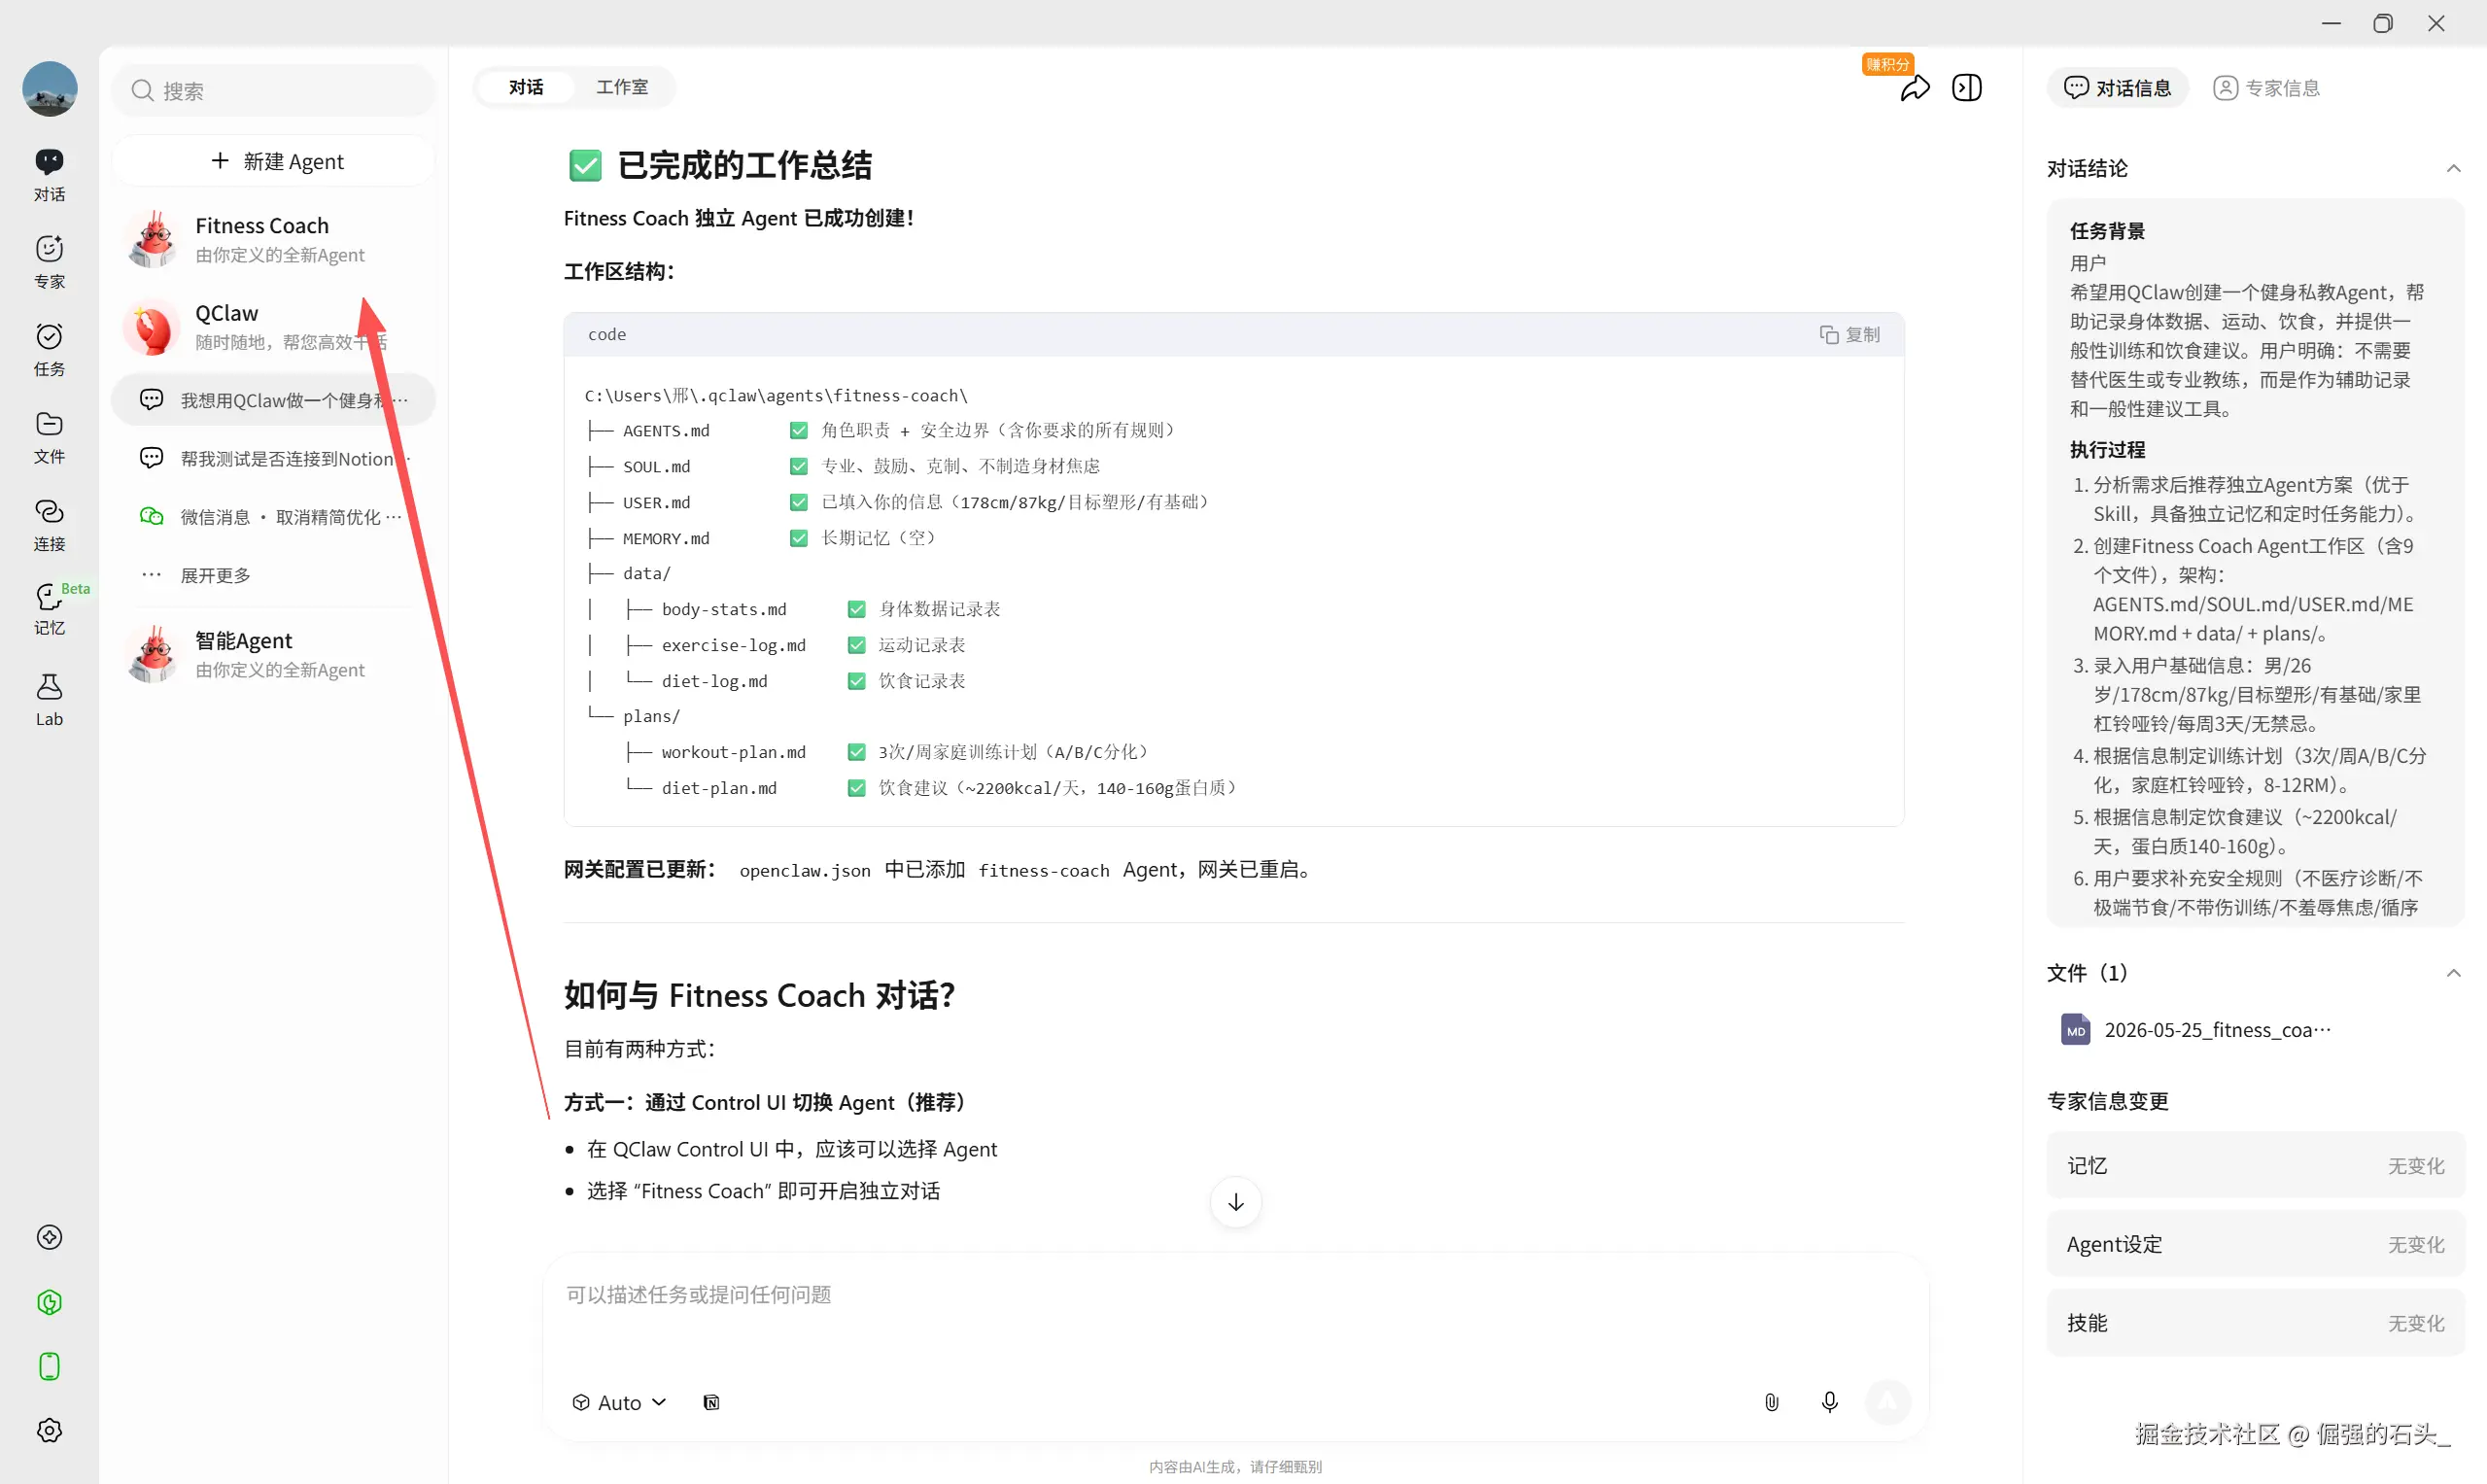Click the data/ folder line in the code block

(x=629, y=573)
